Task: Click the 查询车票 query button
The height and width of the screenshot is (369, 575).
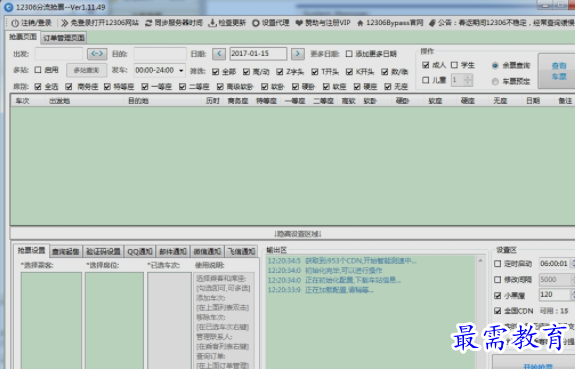Action: point(558,71)
